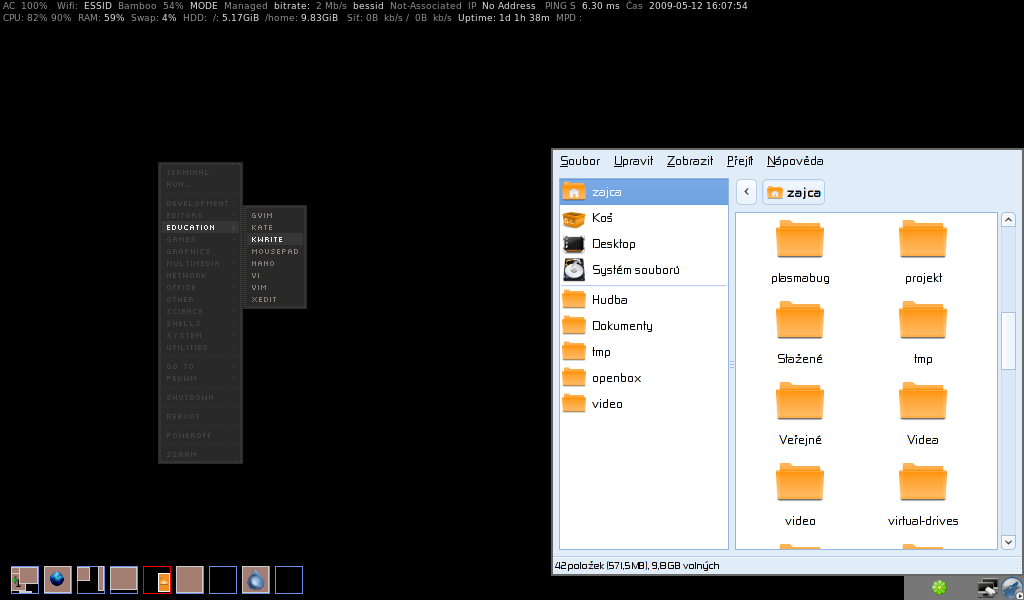Launch Kate from the submenu
Viewport: 1024px width, 600px height.
pos(275,227)
